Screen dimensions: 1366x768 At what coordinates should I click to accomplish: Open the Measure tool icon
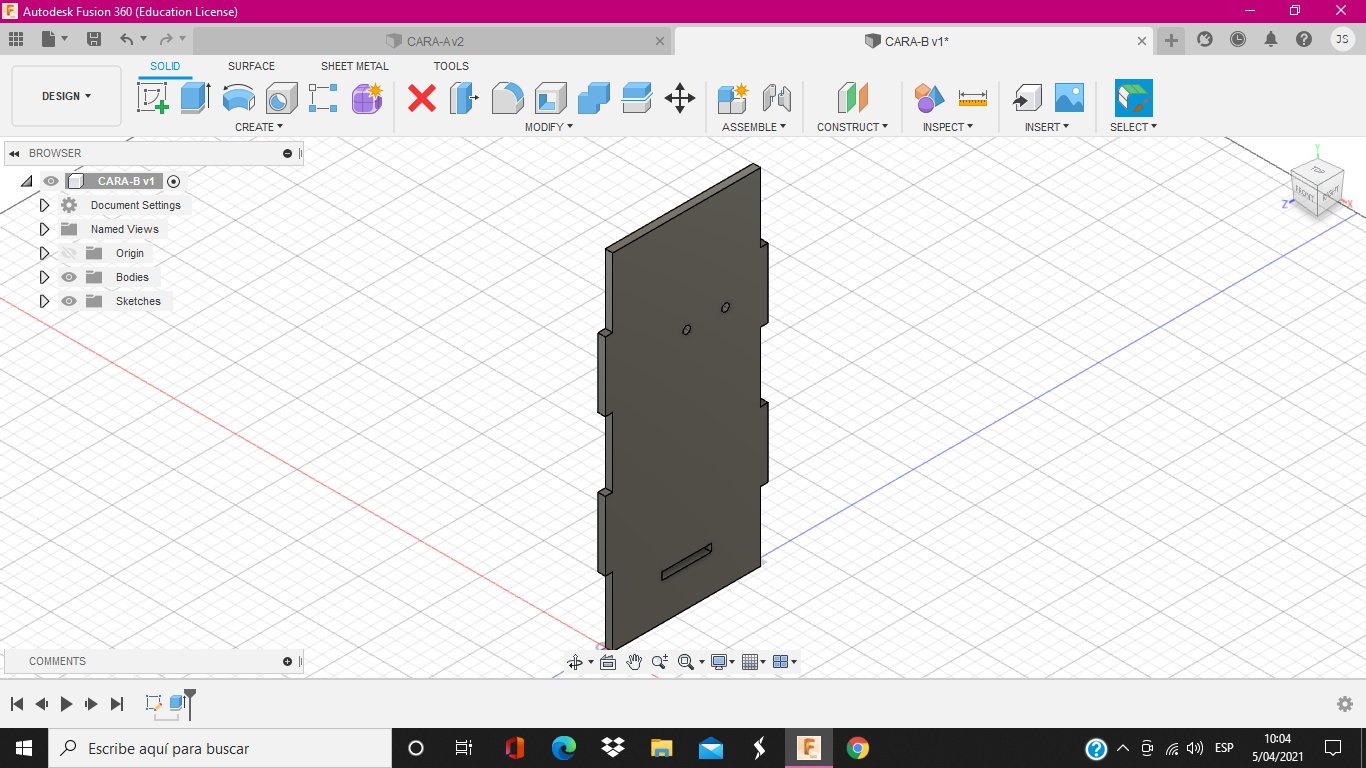pos(972,98)
